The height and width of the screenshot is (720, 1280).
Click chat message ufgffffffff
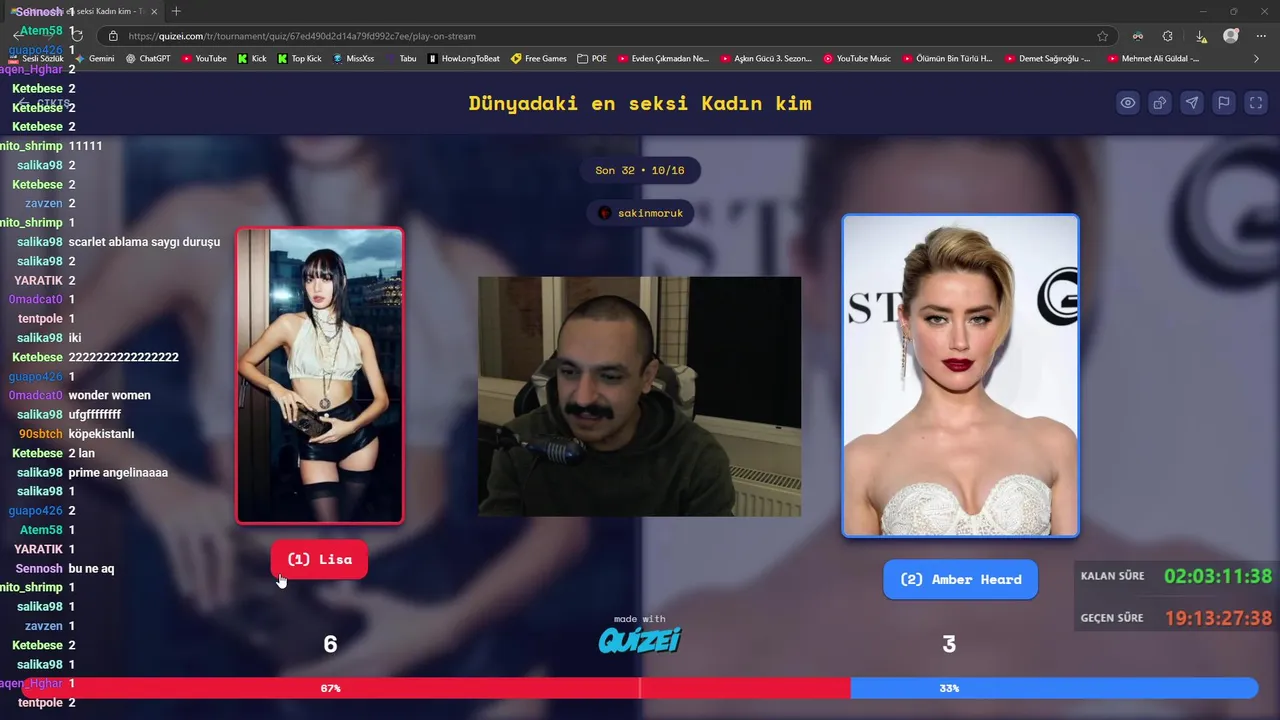pos(95,414)
